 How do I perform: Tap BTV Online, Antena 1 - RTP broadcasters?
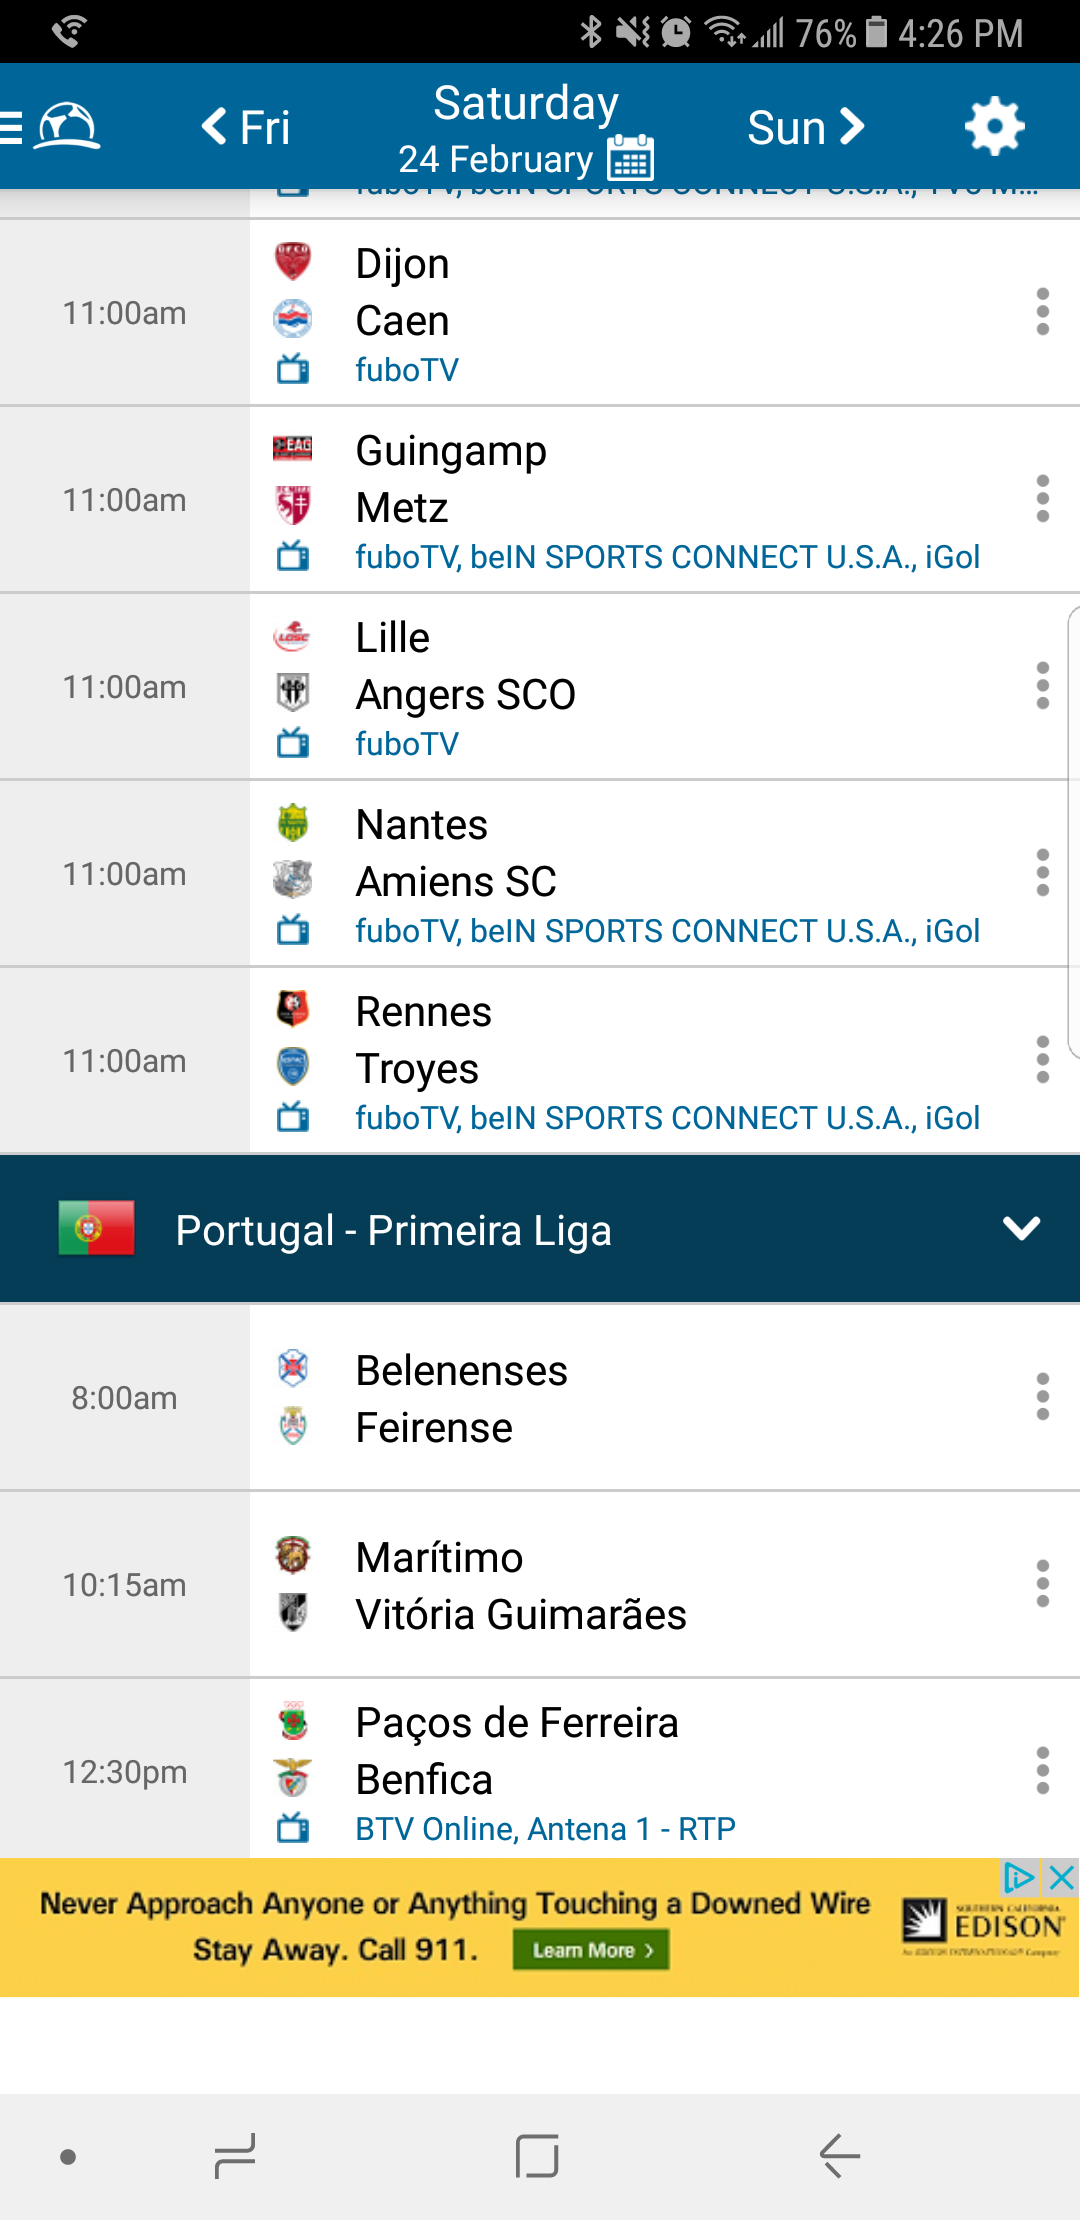click(545, 1829)
